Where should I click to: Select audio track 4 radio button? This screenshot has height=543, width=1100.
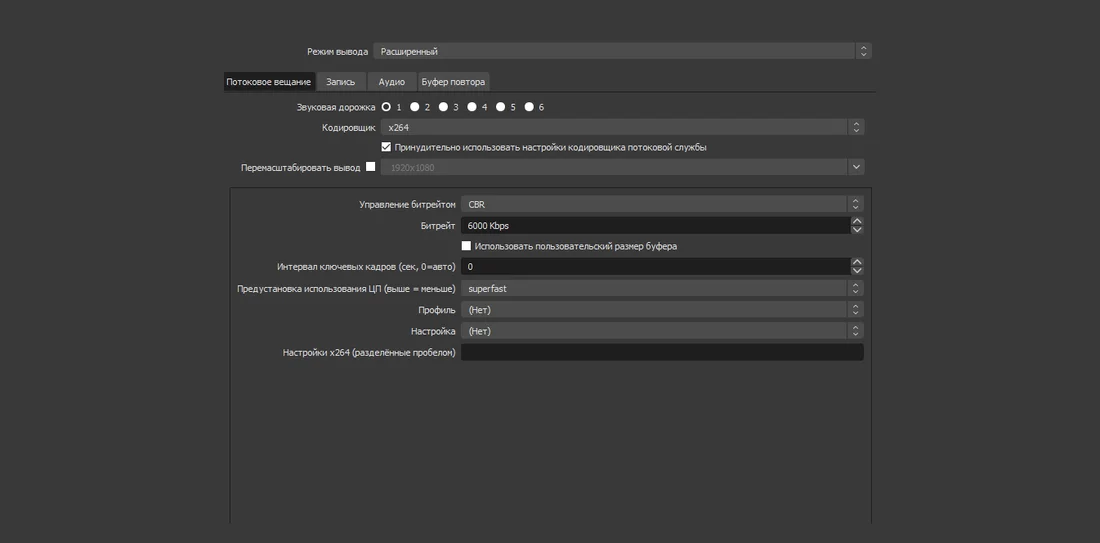[472, 107]
